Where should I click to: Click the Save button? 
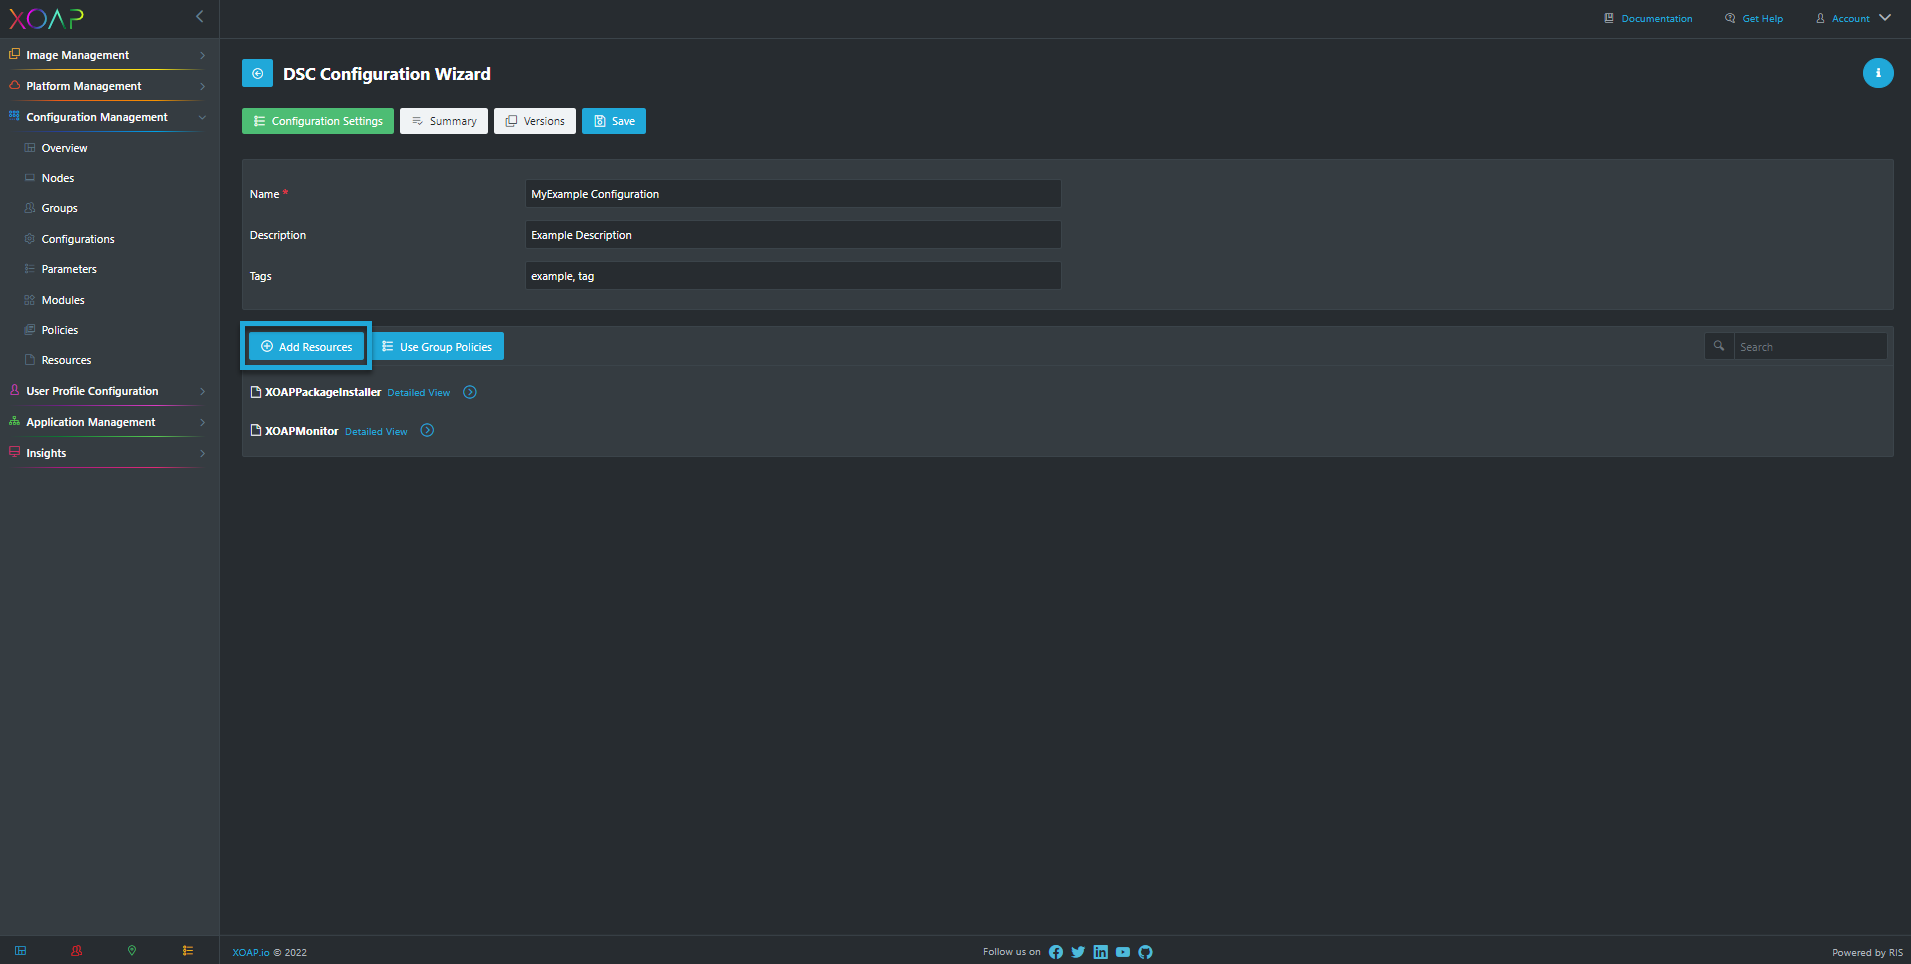tap(614, 121)
